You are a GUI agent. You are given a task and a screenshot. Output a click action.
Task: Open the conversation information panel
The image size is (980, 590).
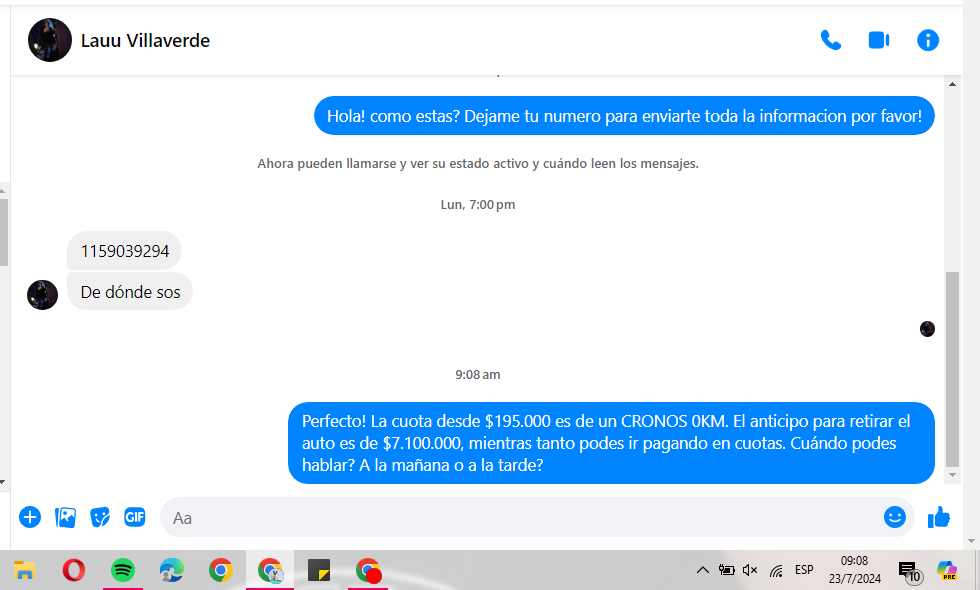(x=928, y=40)
